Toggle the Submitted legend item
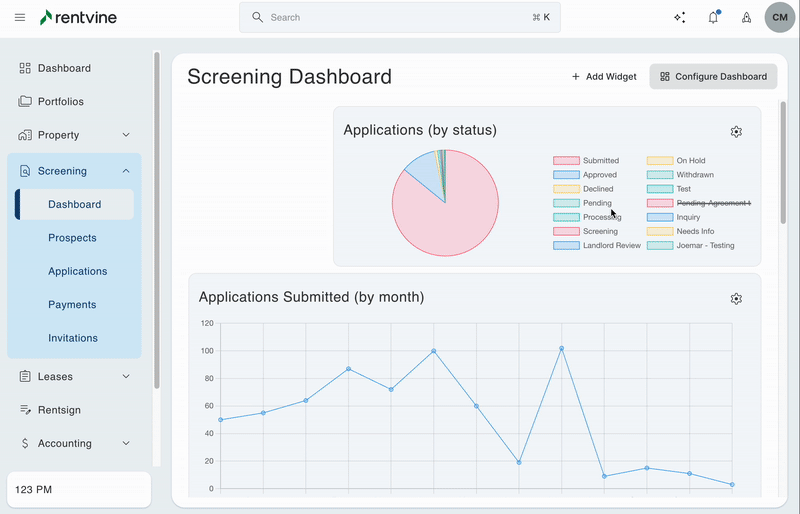The height and width of the screenshot is (514, 800). click(x=600, y=161)
